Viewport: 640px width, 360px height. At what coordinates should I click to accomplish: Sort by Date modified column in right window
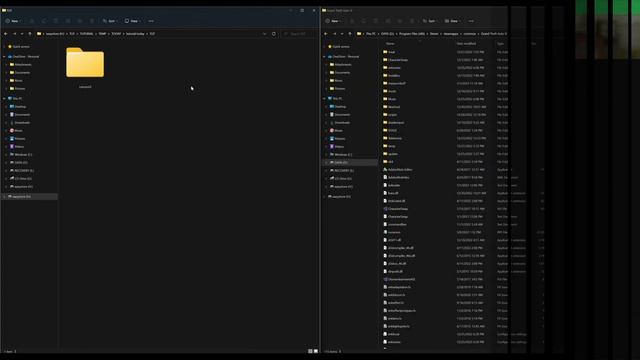pyautogui.click(x=466, y=43)
